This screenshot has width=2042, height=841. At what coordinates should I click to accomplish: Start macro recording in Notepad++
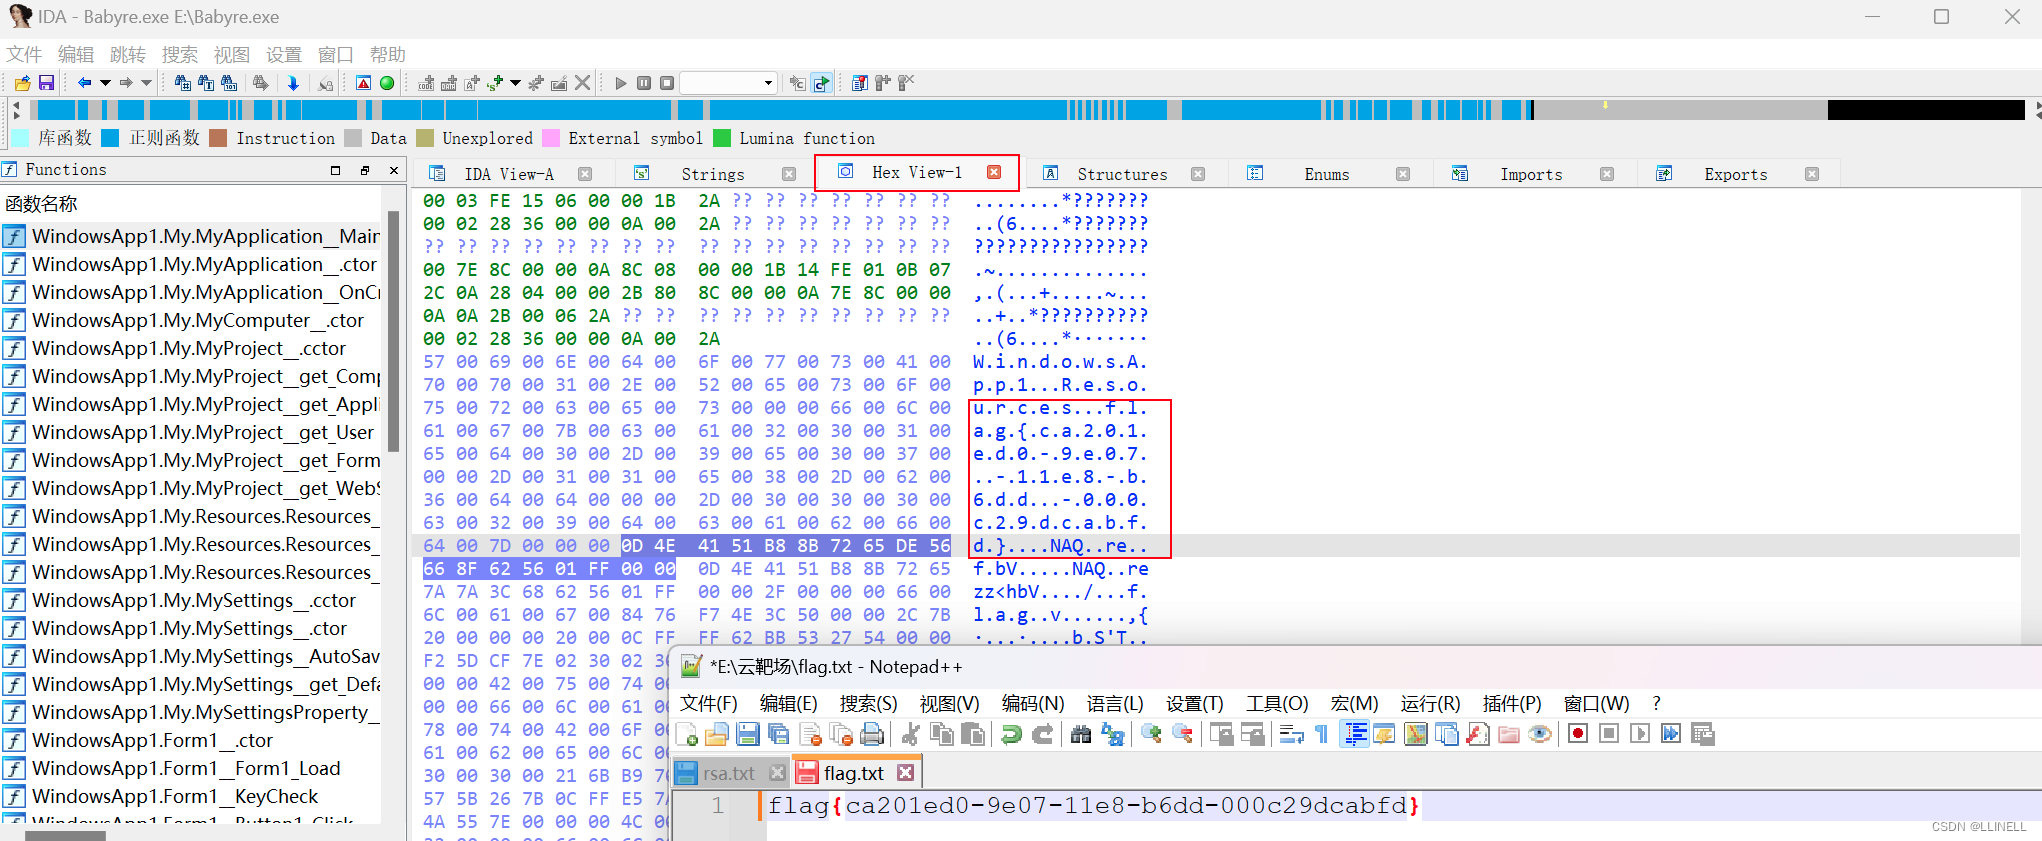(1578, 734)
